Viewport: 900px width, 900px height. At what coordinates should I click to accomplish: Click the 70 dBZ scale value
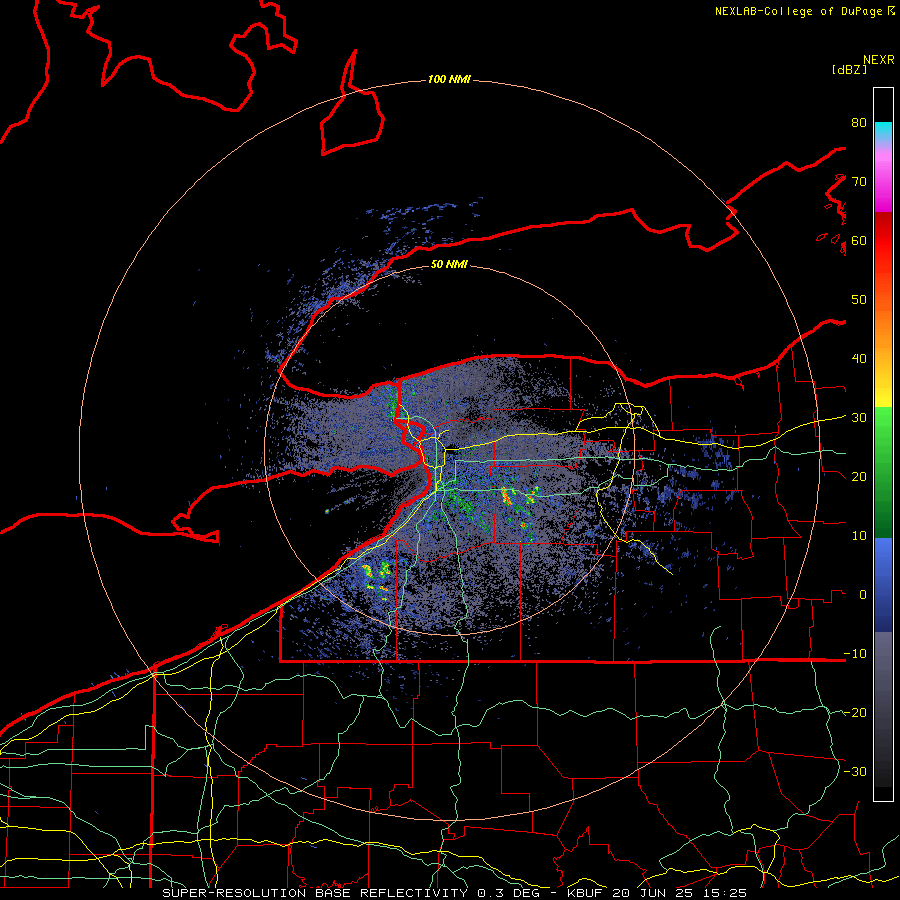[859, 181]
